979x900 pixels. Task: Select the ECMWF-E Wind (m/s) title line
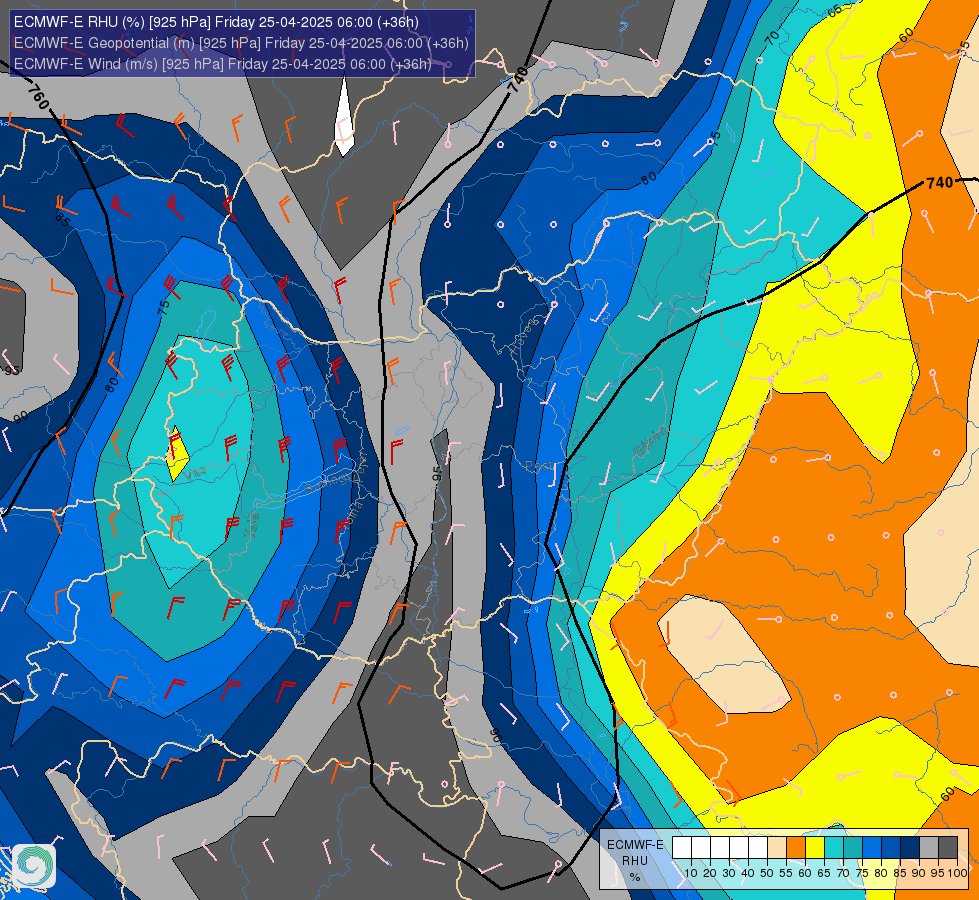tap(222, 64)
